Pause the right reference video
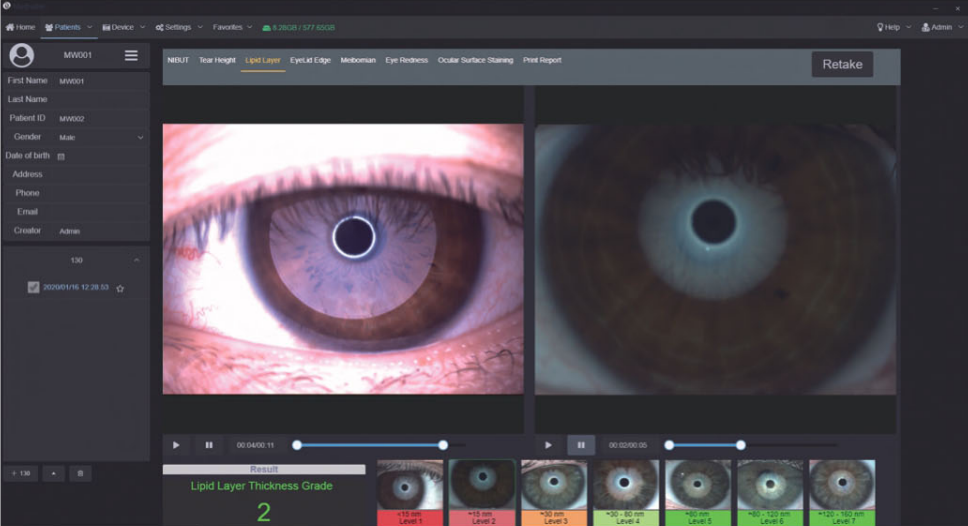Image resolution: width=968 pixels, height=526 pixels. 581,445
